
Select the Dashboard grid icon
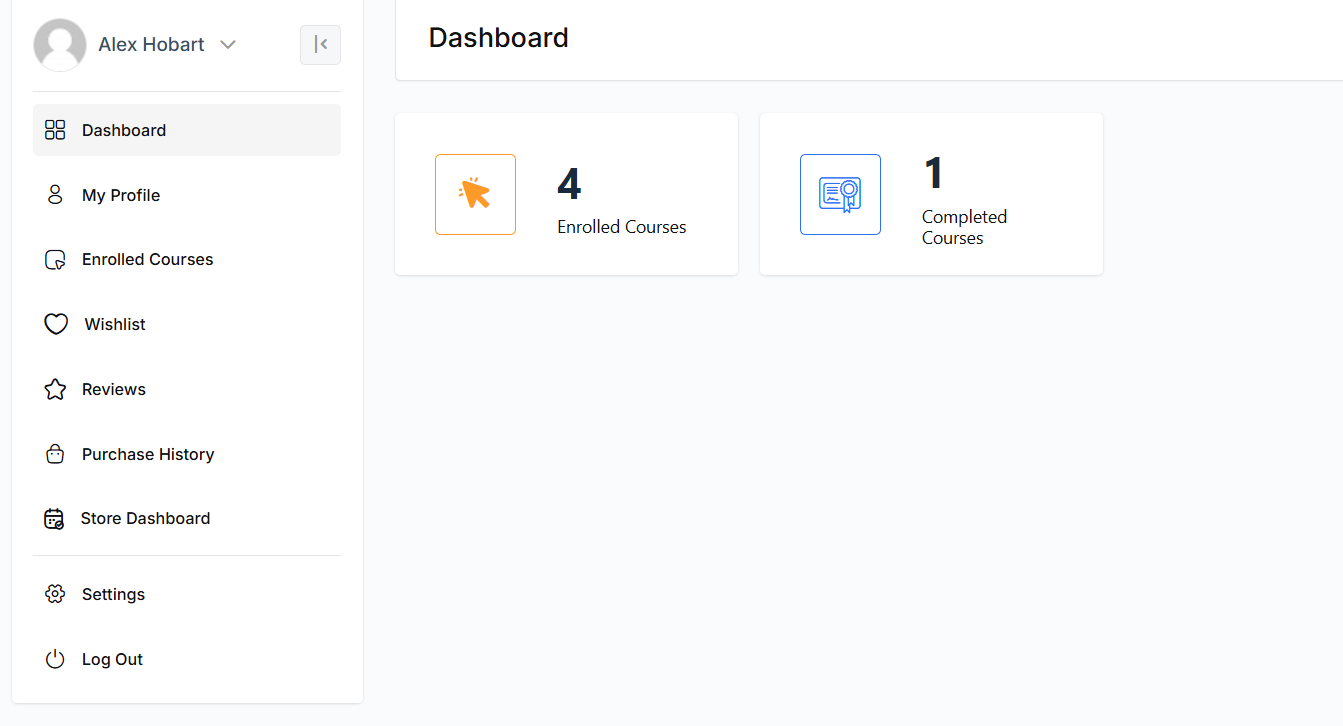54,129
